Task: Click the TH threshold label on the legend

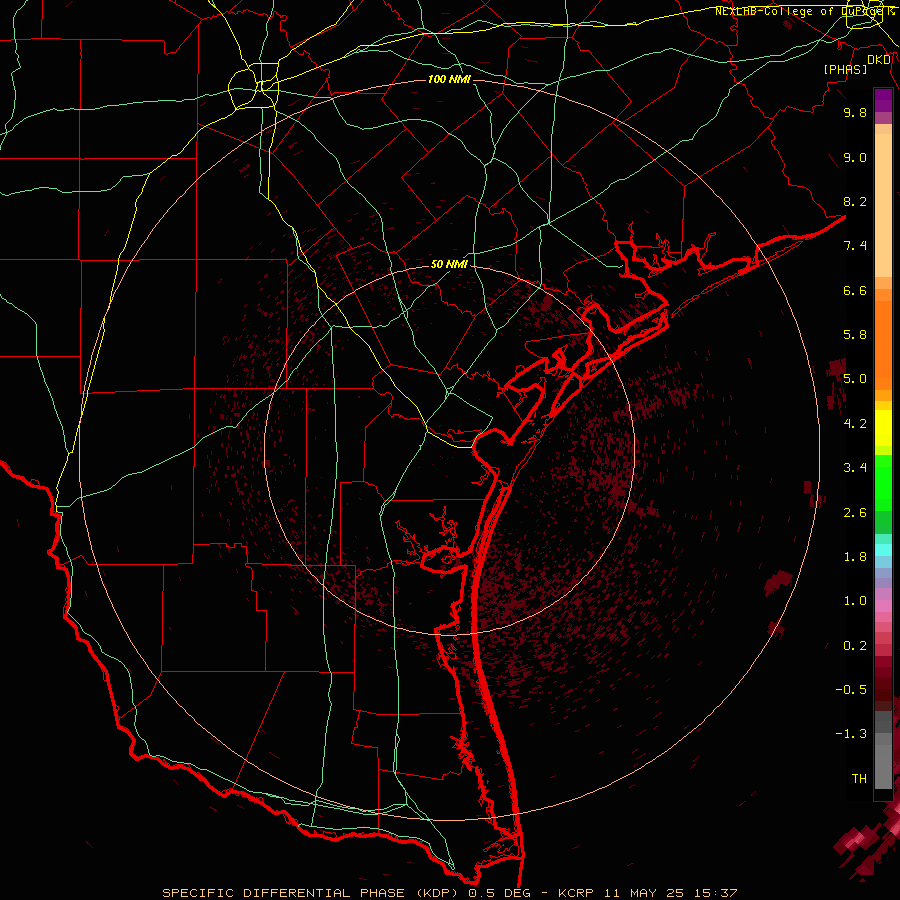Action: point(859,779)
